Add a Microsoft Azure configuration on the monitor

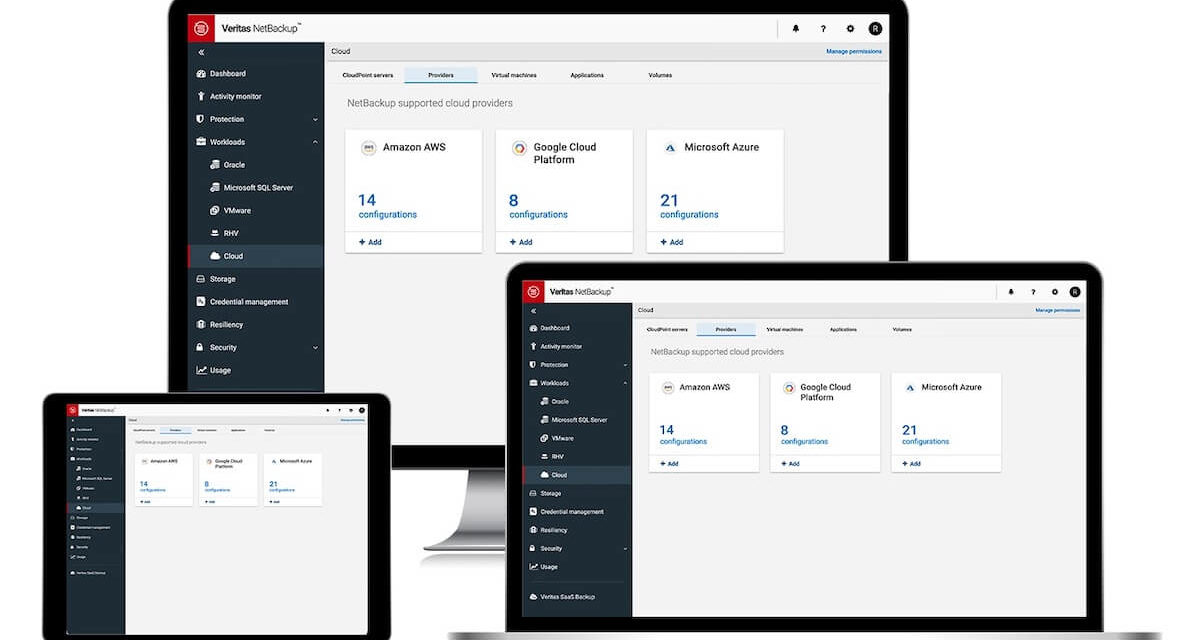pos(672,242)
